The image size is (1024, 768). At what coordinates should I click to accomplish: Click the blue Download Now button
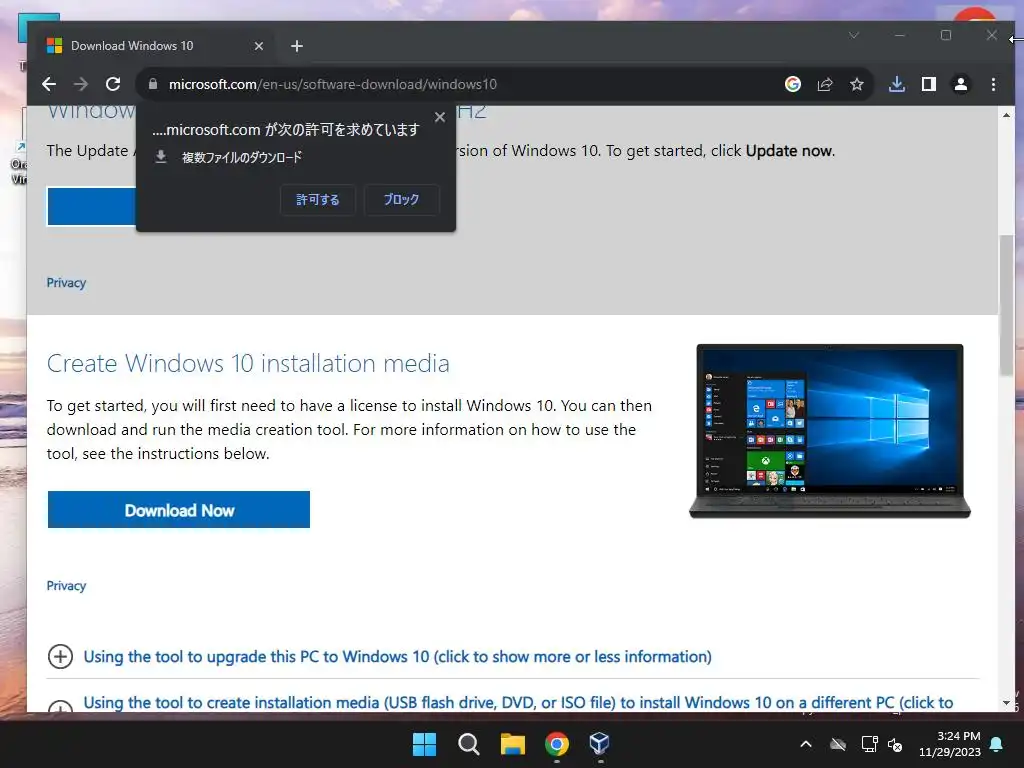[x=179, y=509]
